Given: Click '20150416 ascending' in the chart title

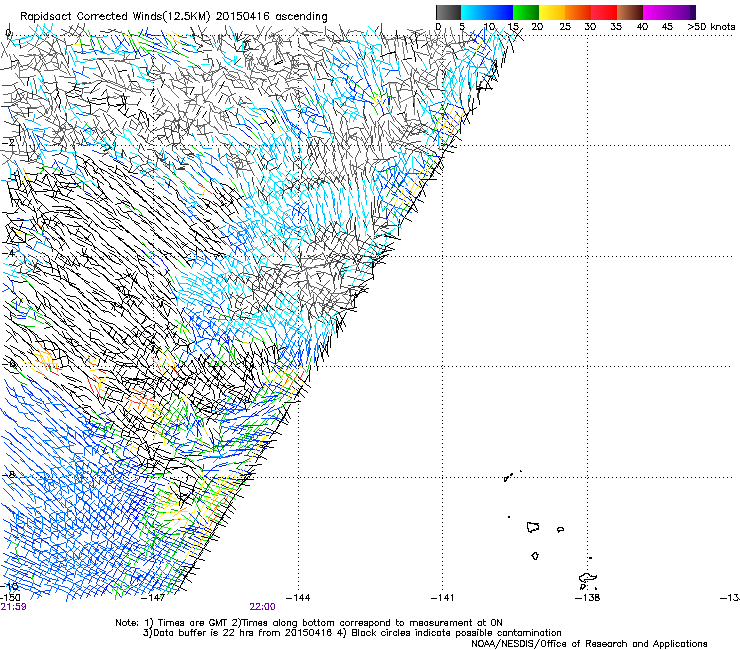Looking at the screenshot, I should [x=271, y=17].
